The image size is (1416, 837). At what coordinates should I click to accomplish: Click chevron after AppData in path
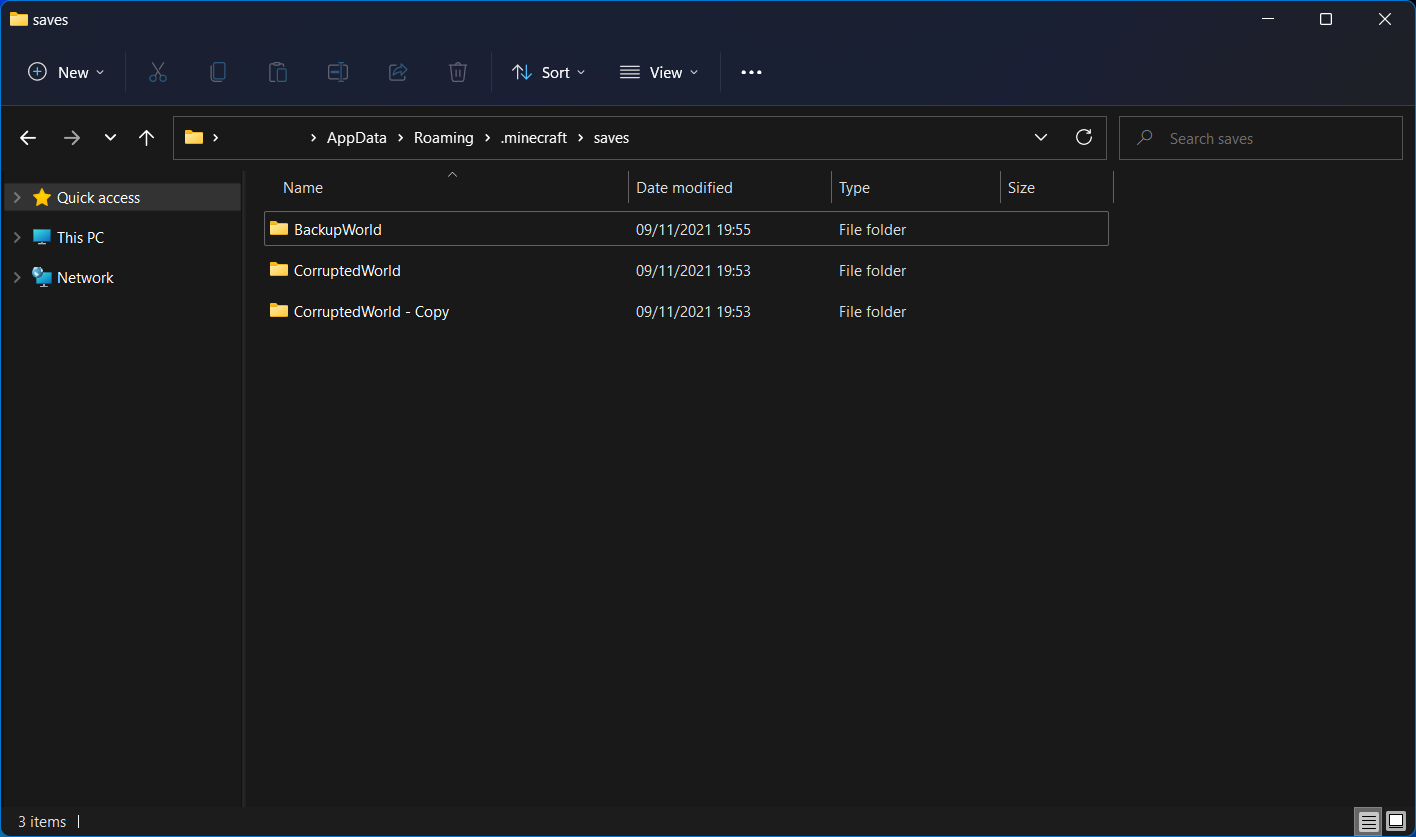[x=401, y=138]
